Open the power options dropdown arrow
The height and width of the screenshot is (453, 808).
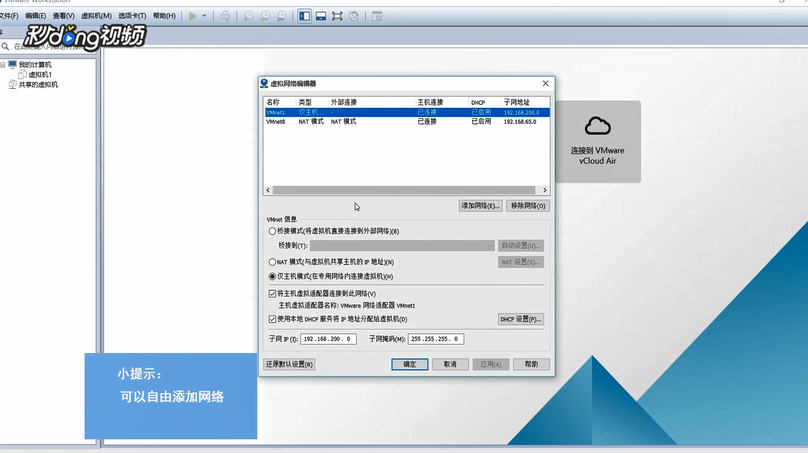click(204, 16)
